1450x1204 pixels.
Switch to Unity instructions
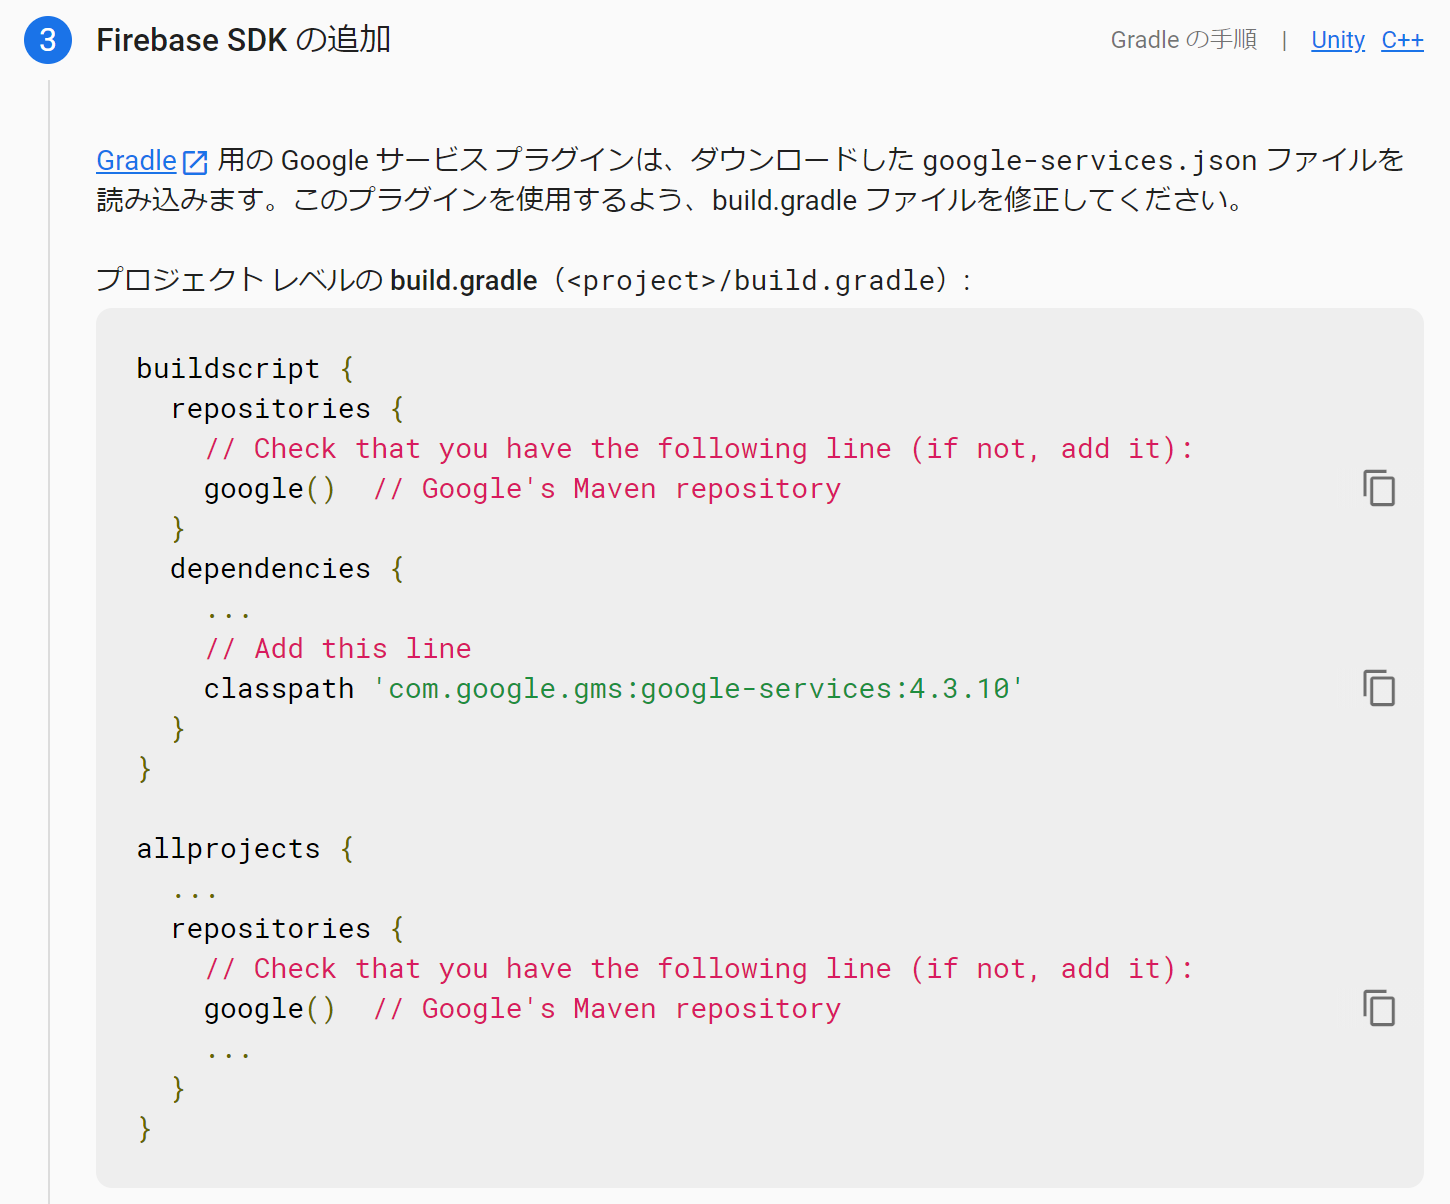(1337, 40)
